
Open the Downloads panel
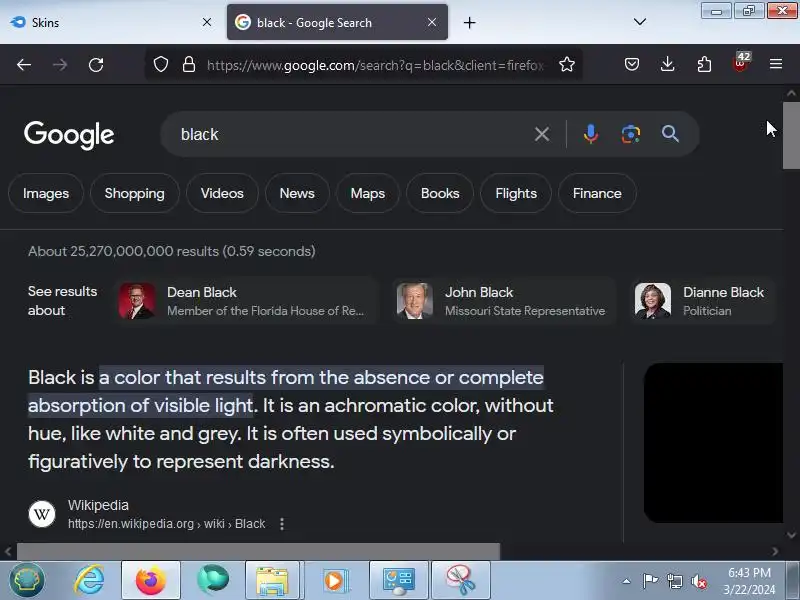[667, 64]
